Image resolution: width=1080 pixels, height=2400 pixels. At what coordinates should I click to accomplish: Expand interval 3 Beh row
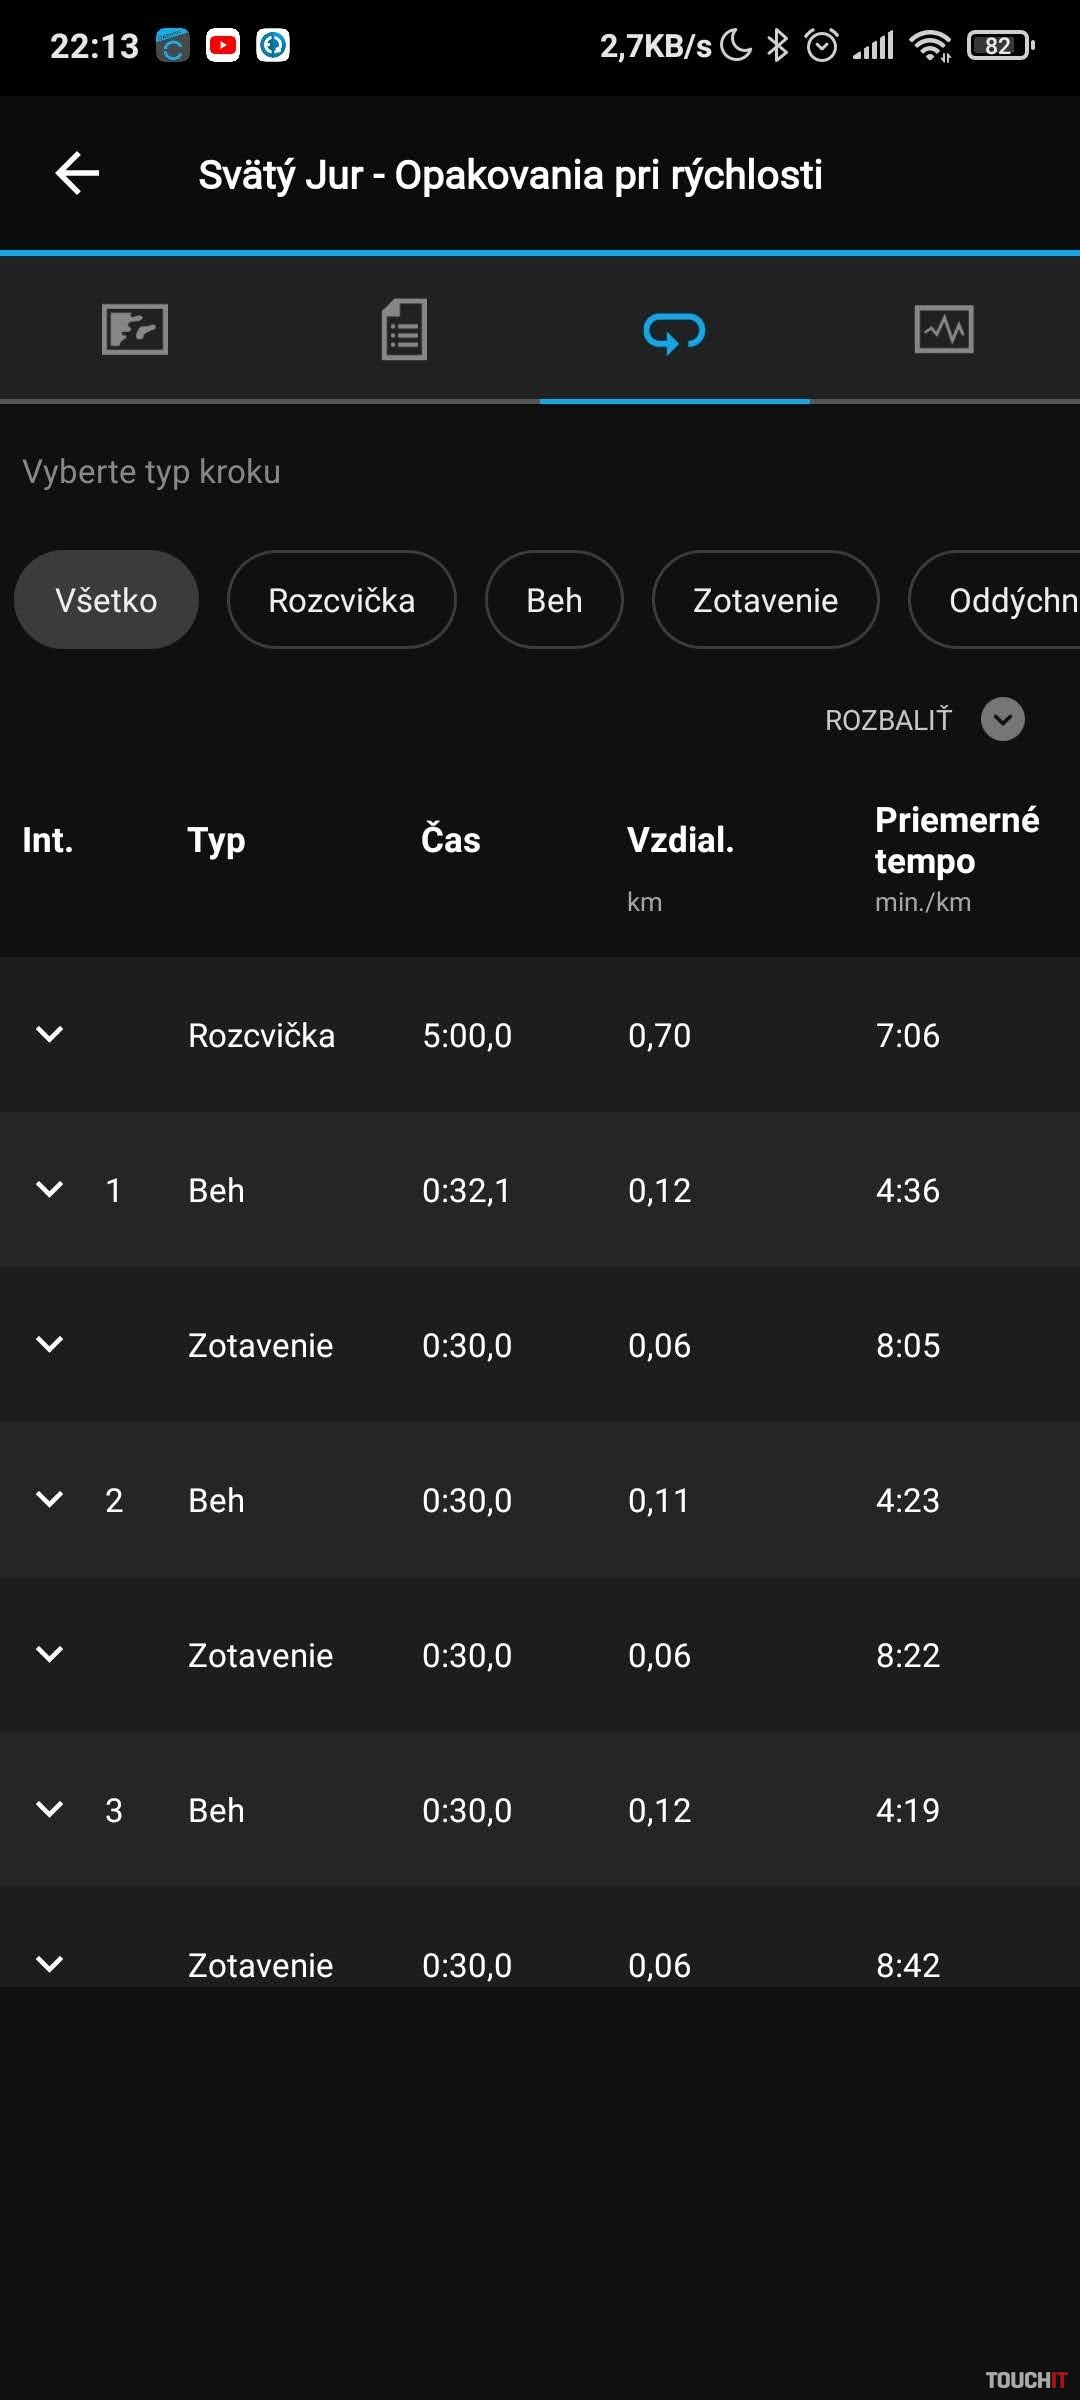[49, 1809]
